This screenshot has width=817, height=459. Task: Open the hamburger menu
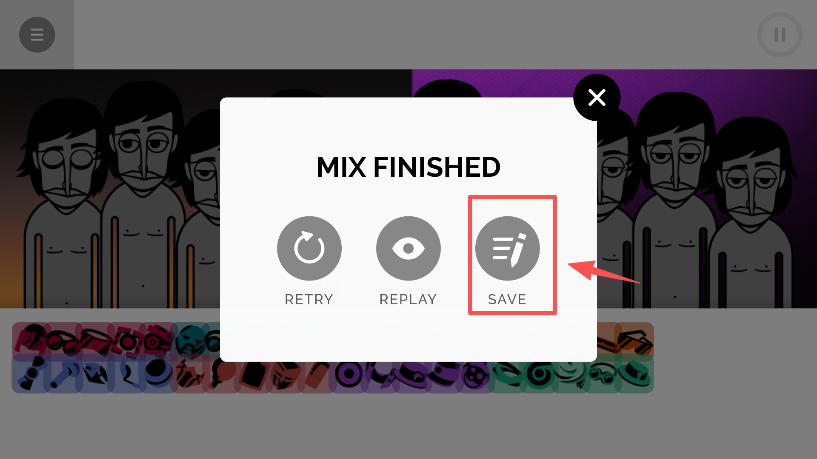tap(37, 35)
